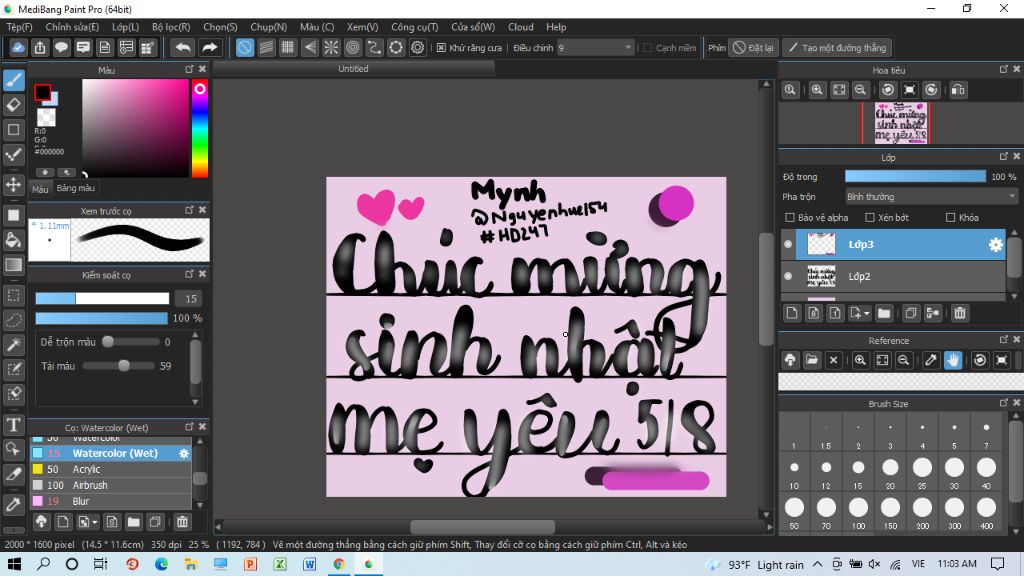Viewport: 1024px width, 576px height.
Task: Click Tạo một đường thẳng button
Action: 838,48
